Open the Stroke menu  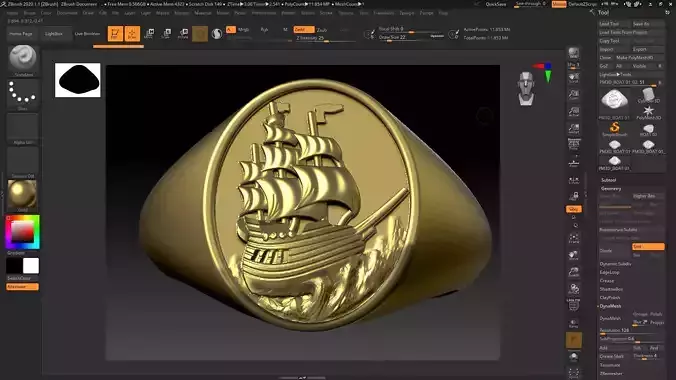coord(326,13)
